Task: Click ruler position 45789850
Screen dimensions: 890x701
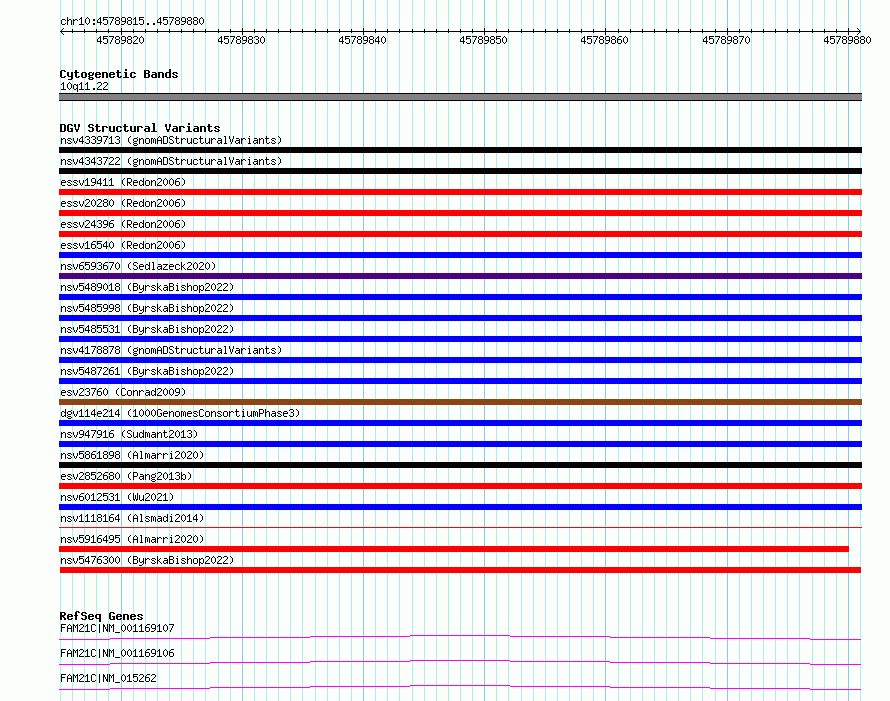Action: tap(483, 40)
